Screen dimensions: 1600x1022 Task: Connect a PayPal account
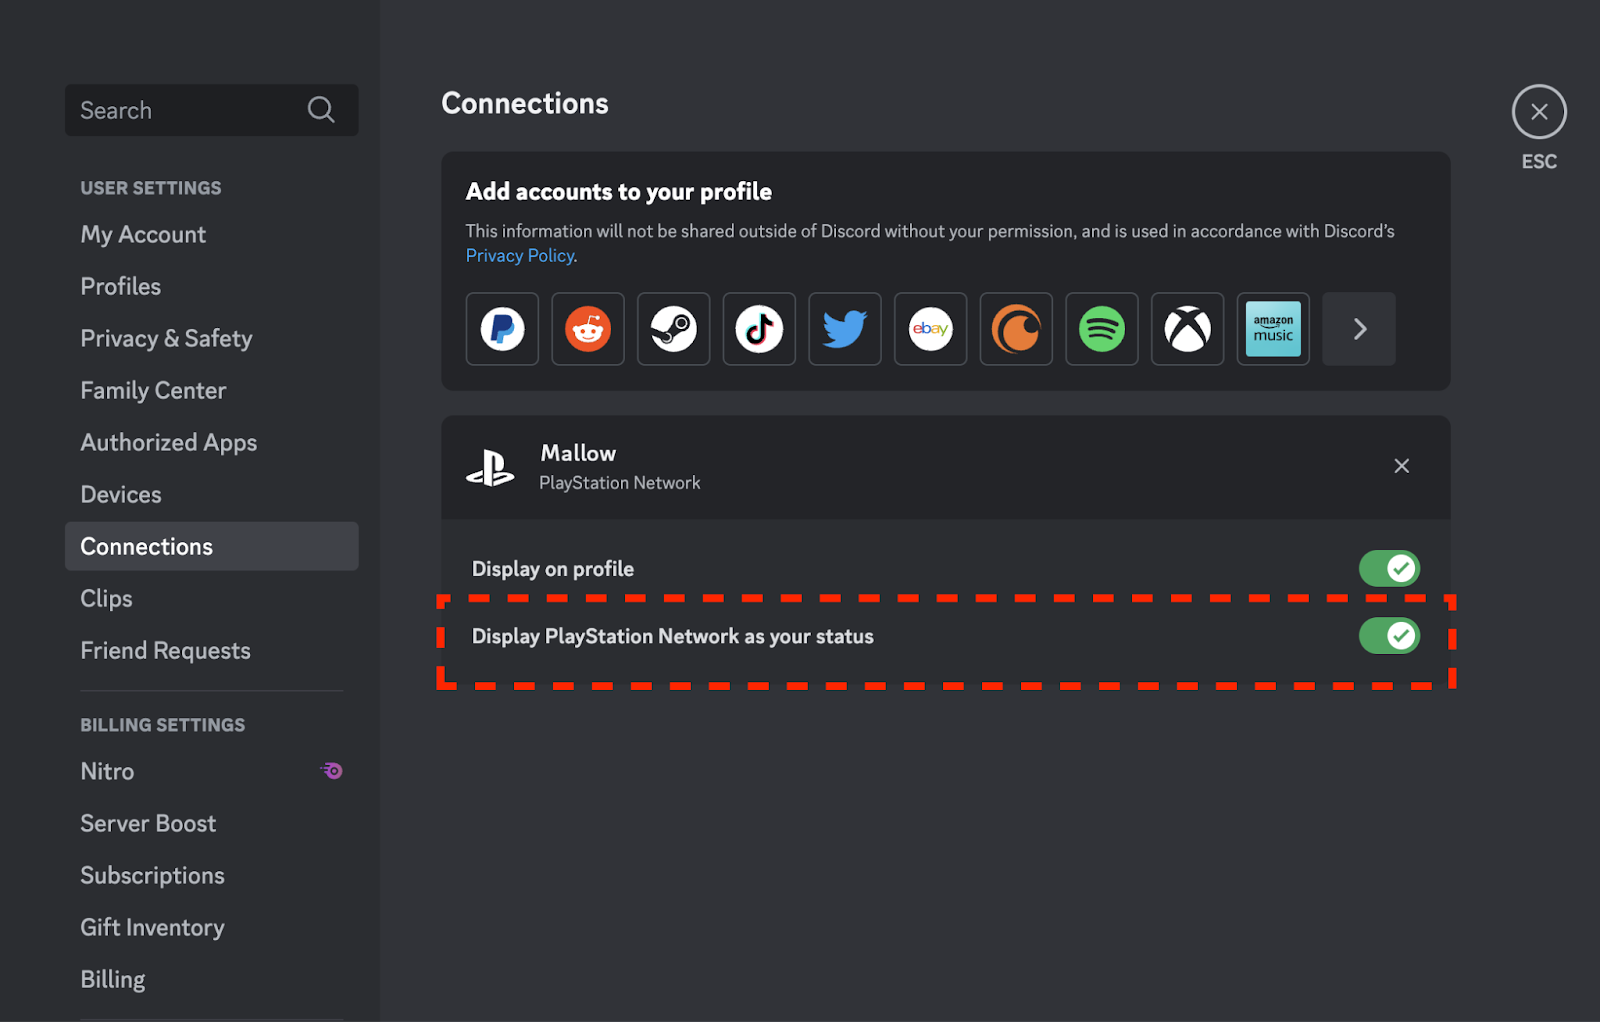pyautogui.click(x=502, y=329)
